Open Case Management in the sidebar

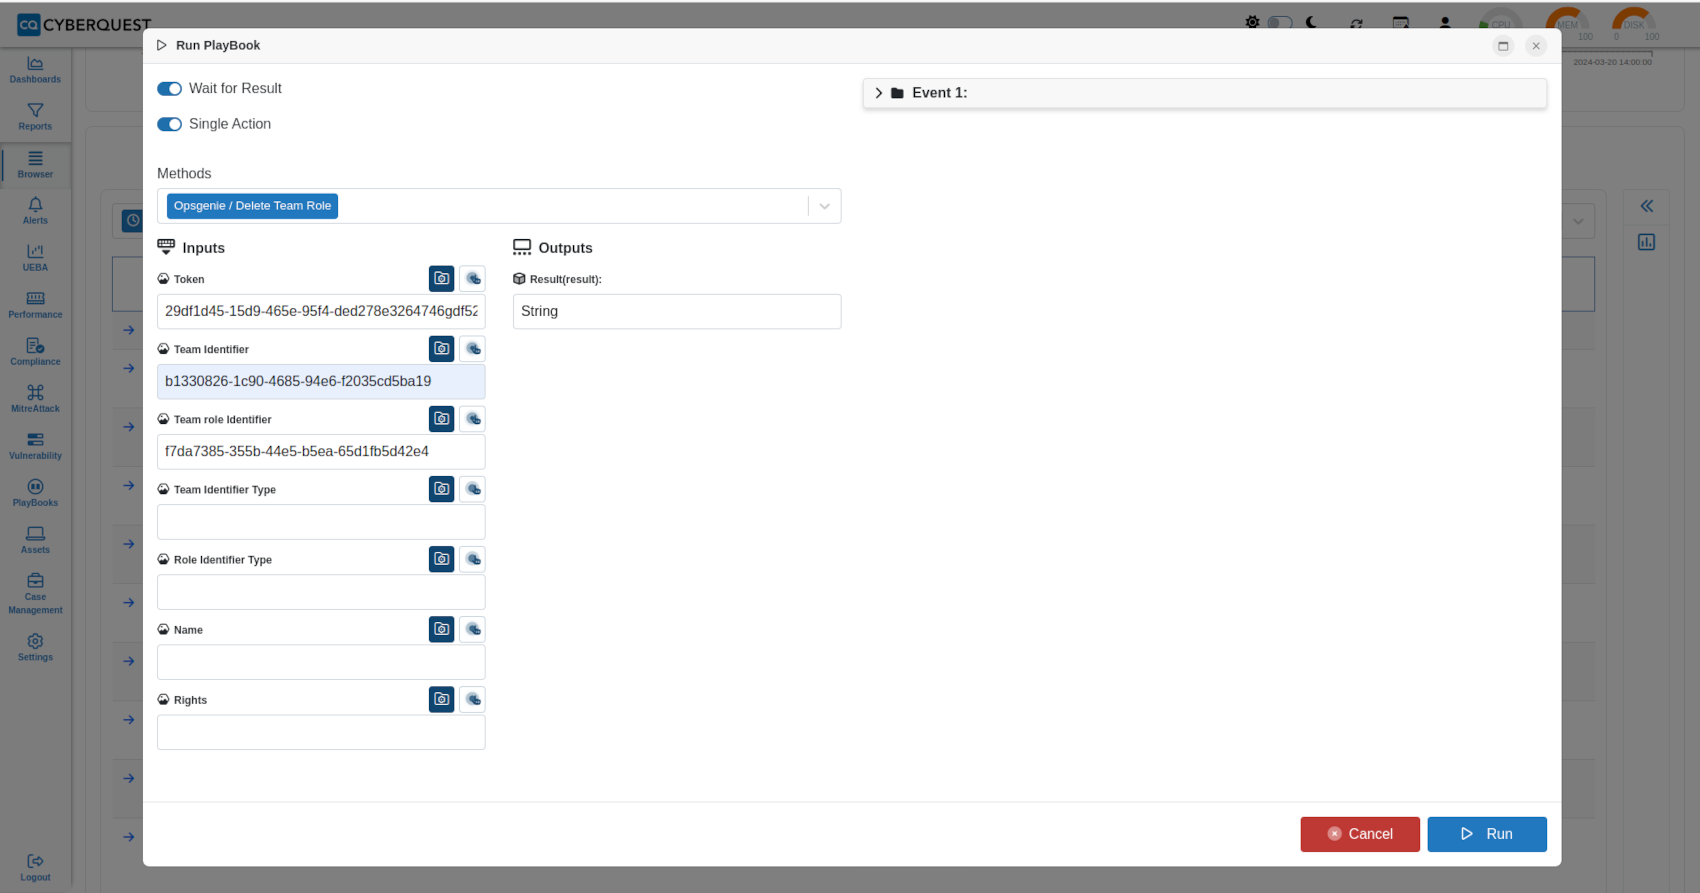[x=35, y=594]
